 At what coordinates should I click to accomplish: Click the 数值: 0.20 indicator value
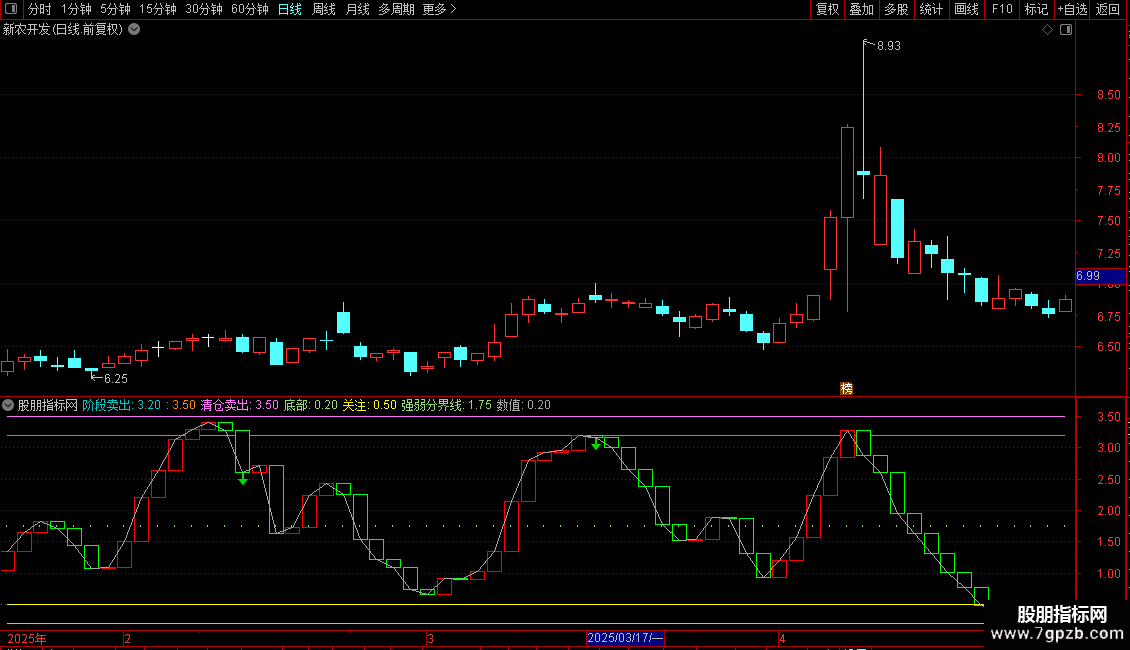524,405
